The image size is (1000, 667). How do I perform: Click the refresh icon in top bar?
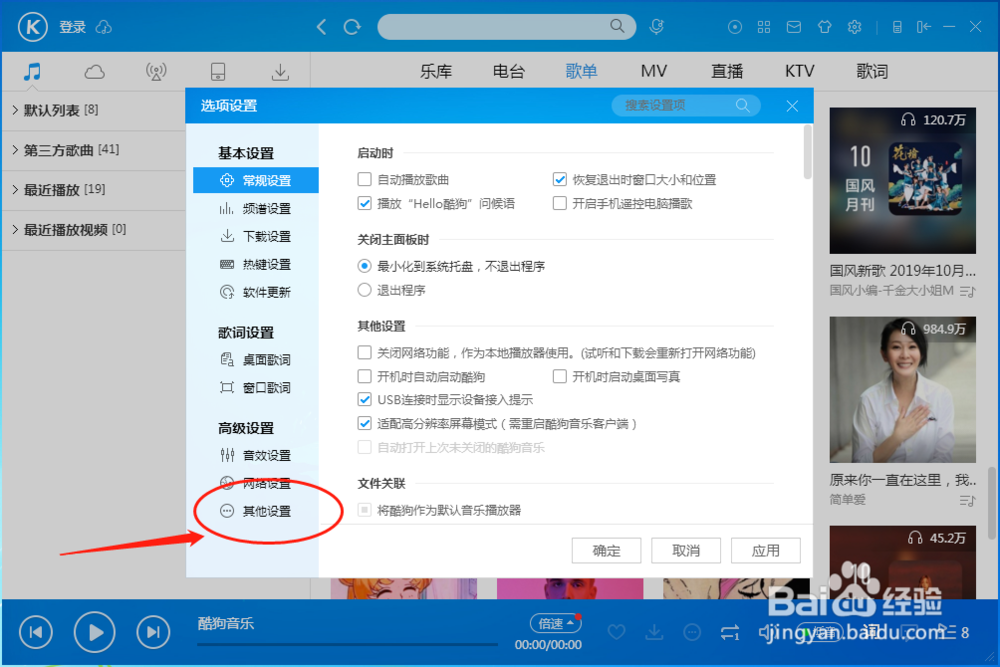pyautogui.click(x=351, y=27)
